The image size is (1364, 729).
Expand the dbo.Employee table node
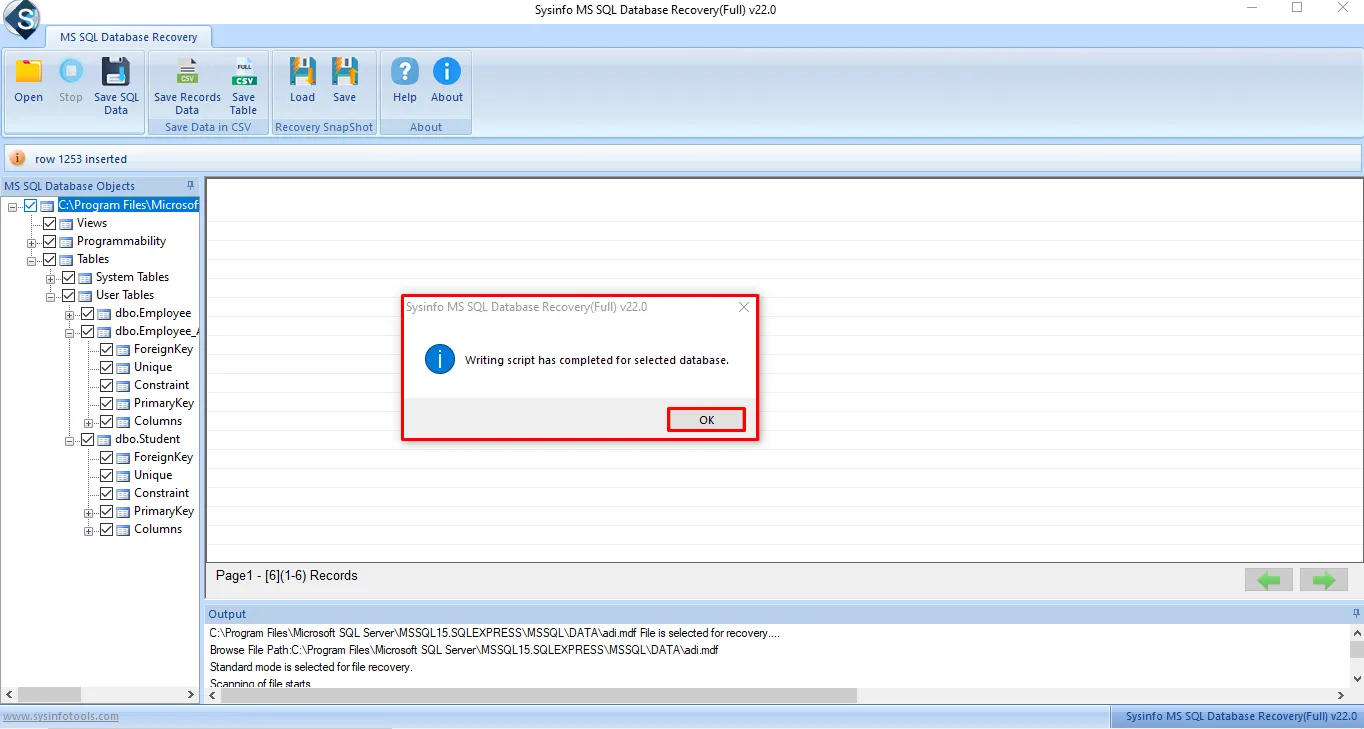(69, 314)
